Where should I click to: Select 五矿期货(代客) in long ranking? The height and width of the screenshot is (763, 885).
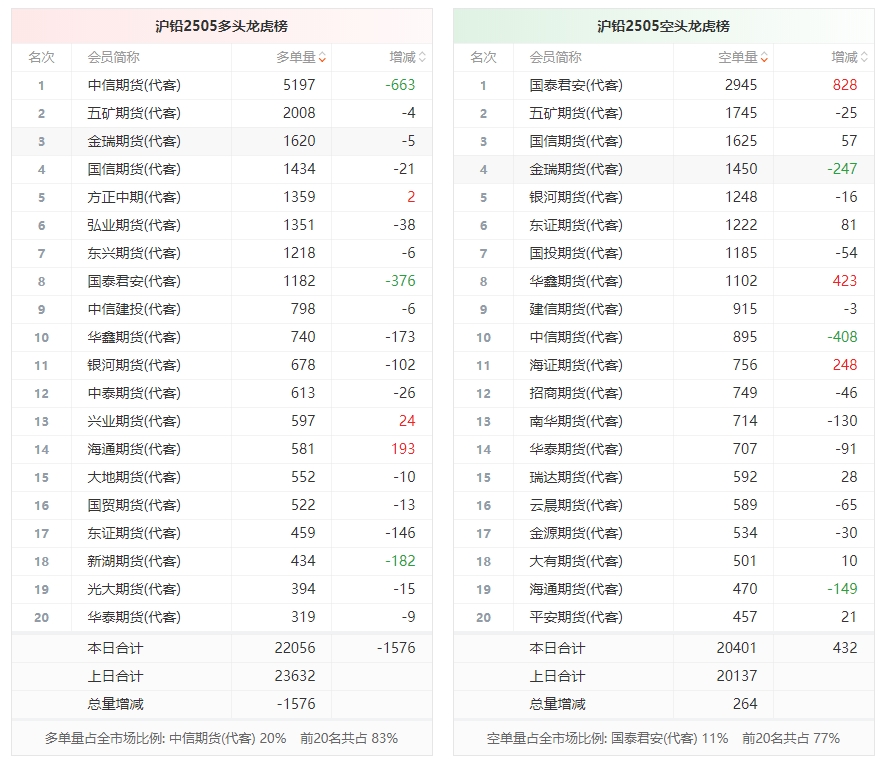coord(134,113)
